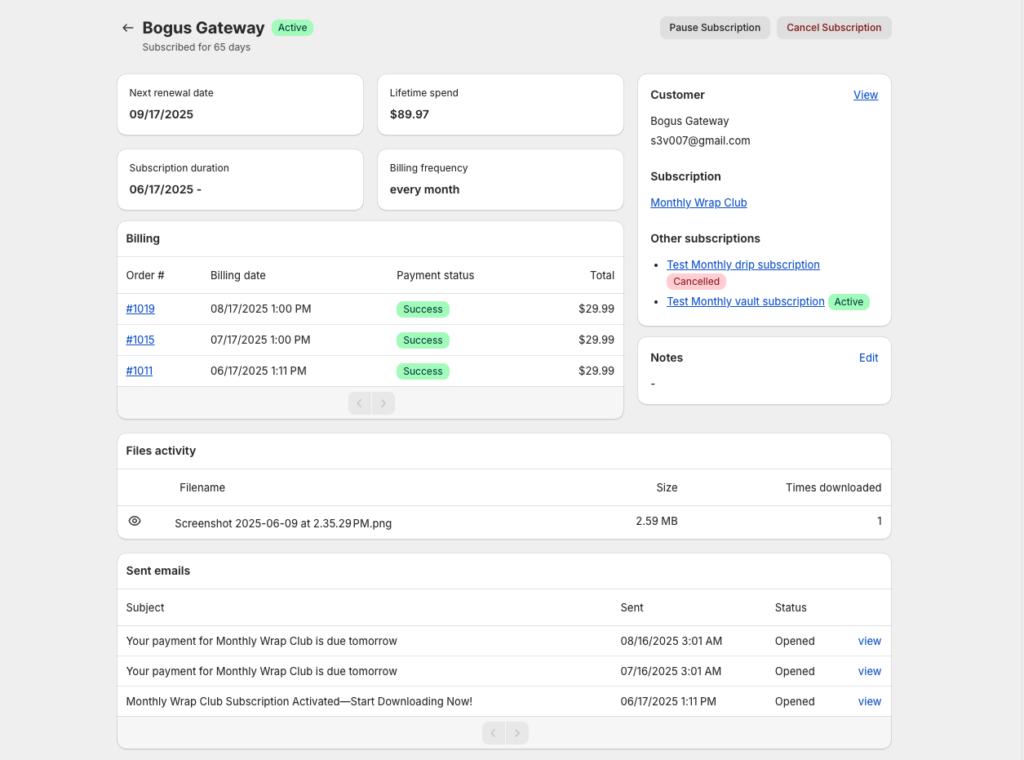Click the Billing date column header

click(x=238, y=276)
